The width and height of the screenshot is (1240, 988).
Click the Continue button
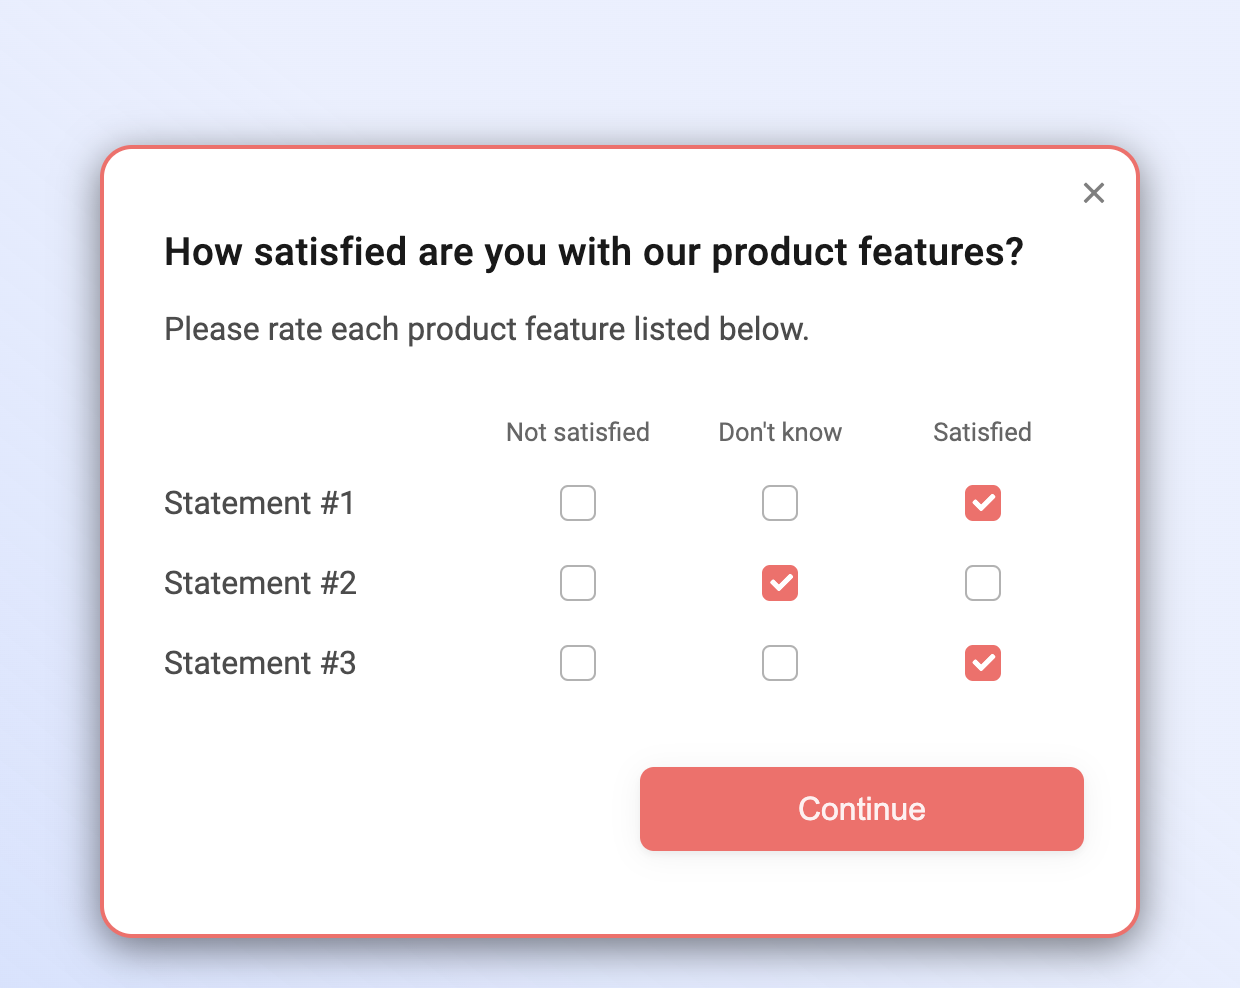pos(861,809)
